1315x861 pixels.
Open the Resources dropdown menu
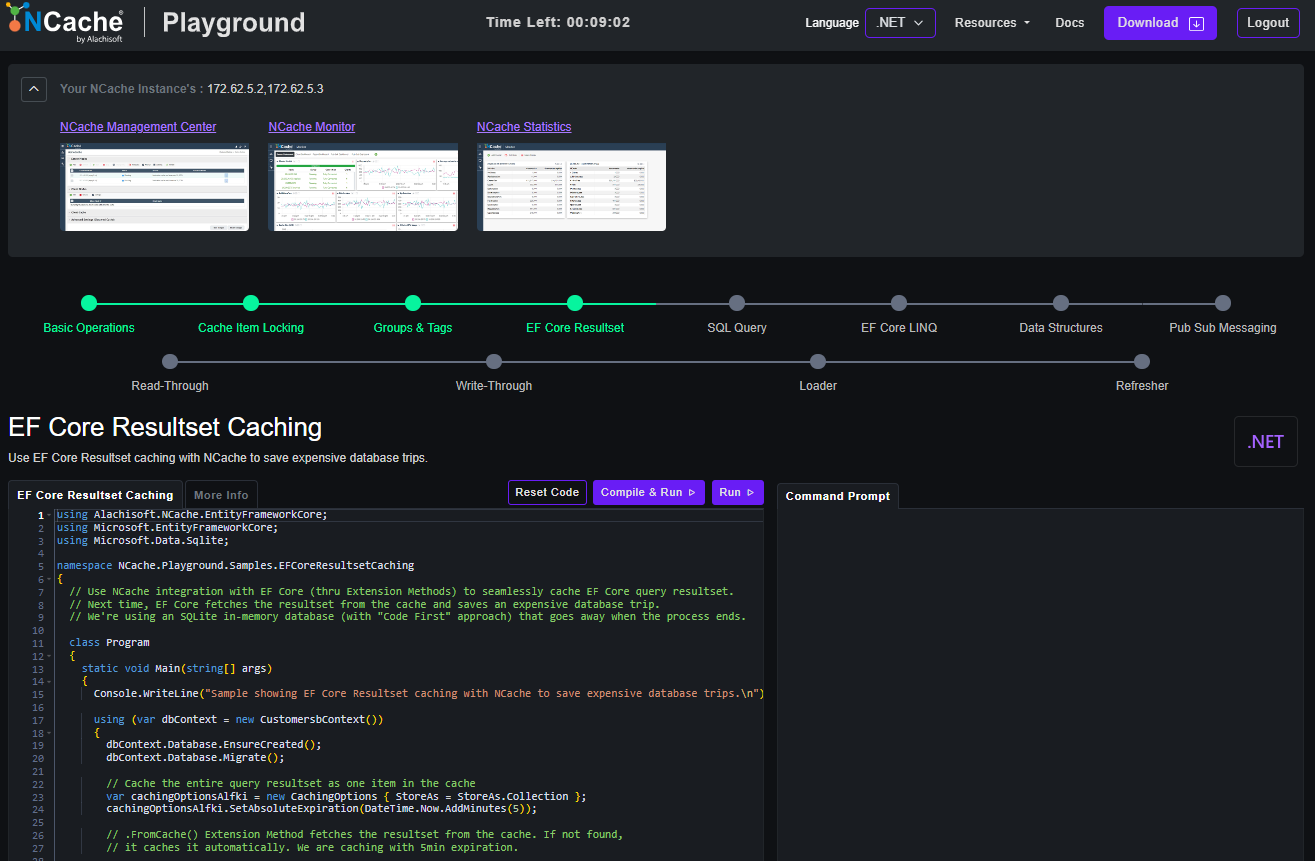click(x=992, y=23)
